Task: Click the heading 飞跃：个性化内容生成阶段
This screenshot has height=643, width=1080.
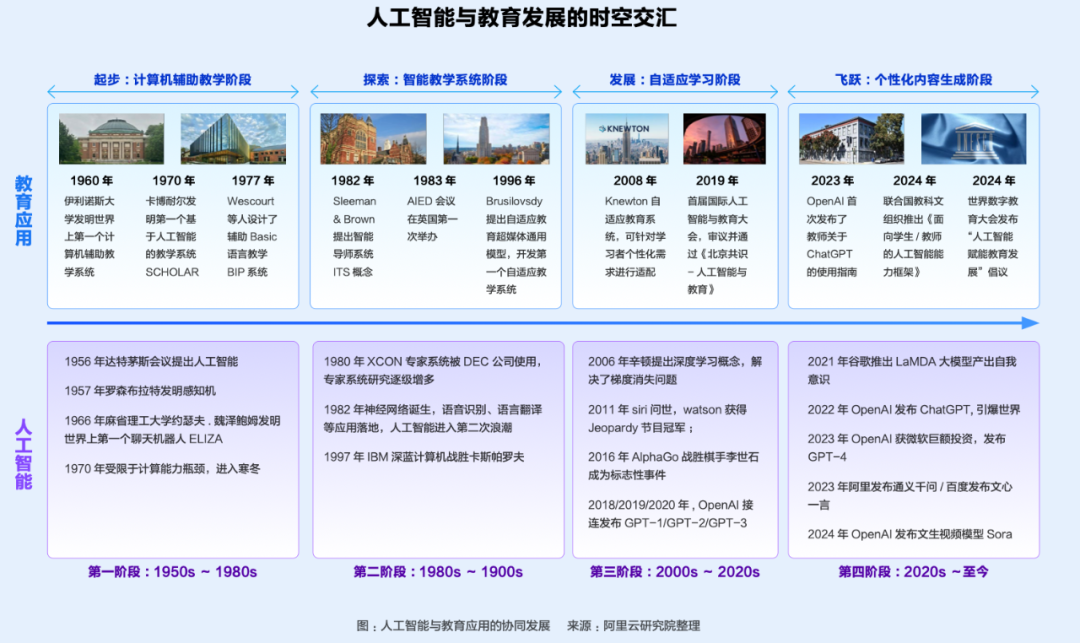Action: (913, 80)
